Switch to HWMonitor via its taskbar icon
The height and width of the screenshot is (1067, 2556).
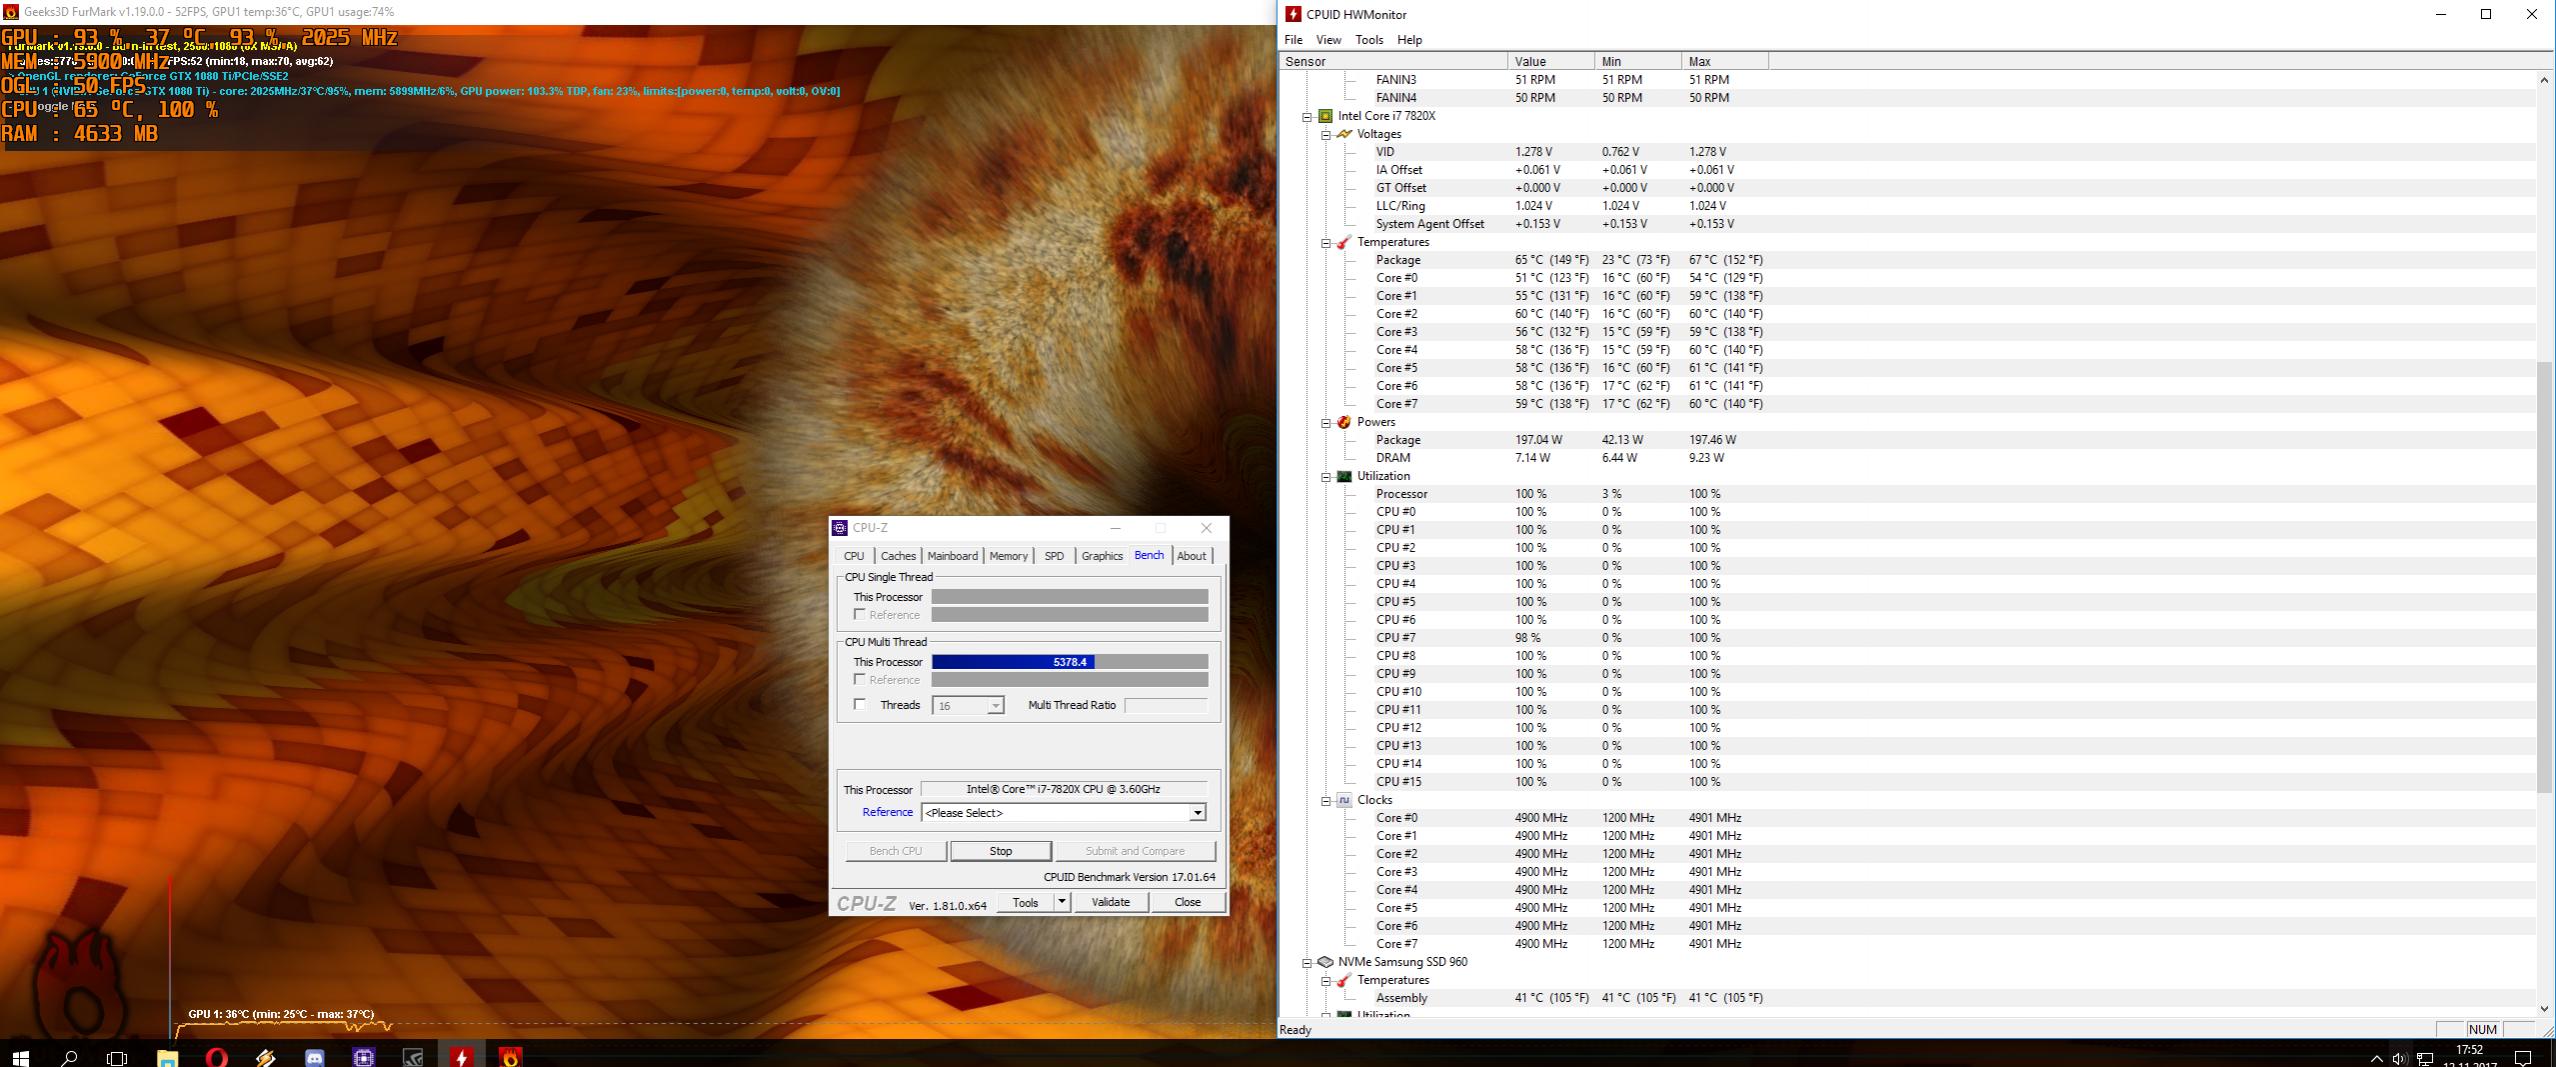(x=461, y=1056)
